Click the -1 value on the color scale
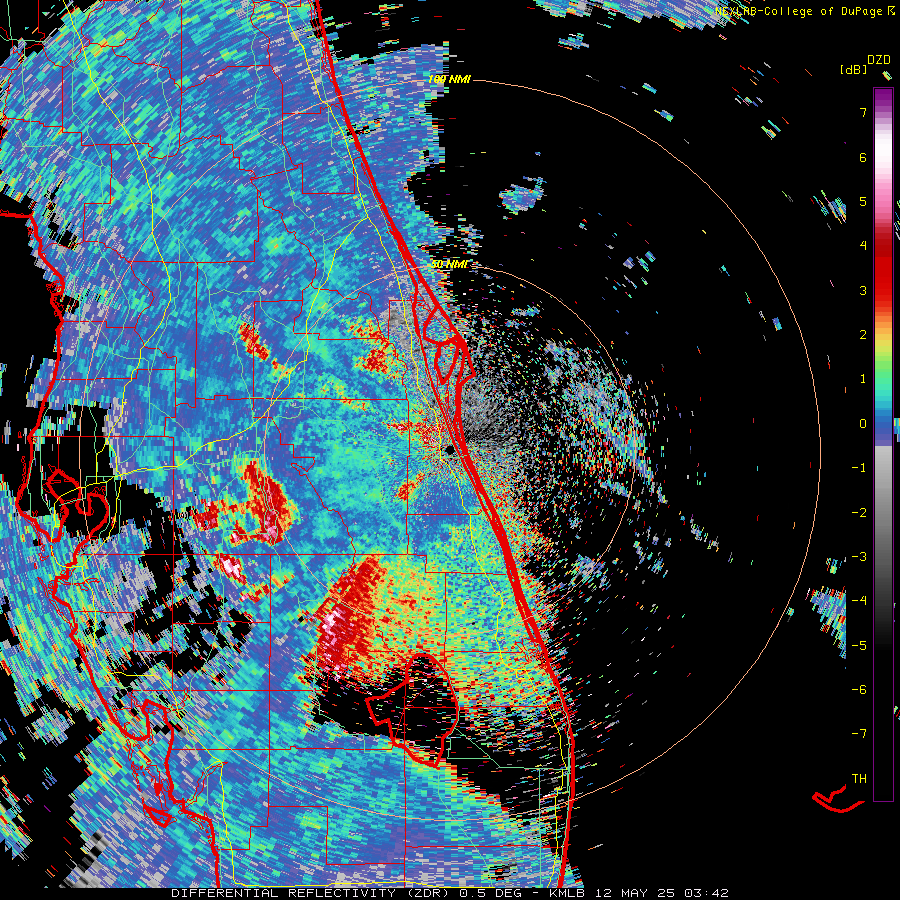The image size is (900, 900). [859, 468]
